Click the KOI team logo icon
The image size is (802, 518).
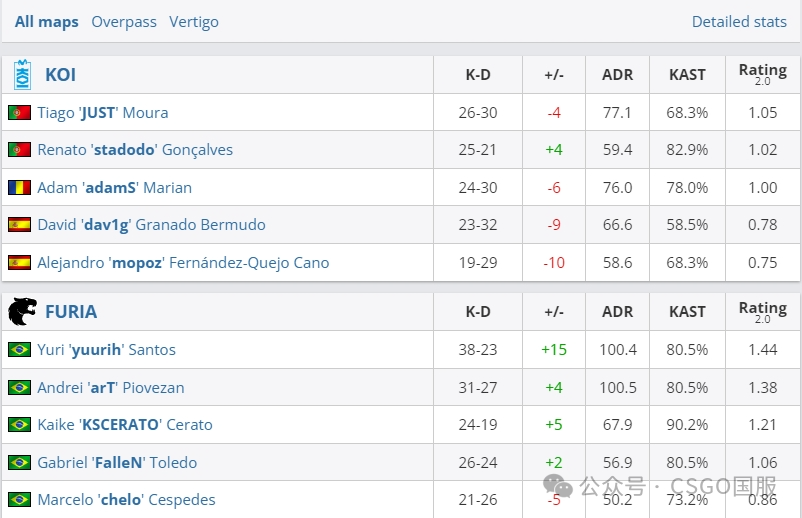tap(22, 75)
